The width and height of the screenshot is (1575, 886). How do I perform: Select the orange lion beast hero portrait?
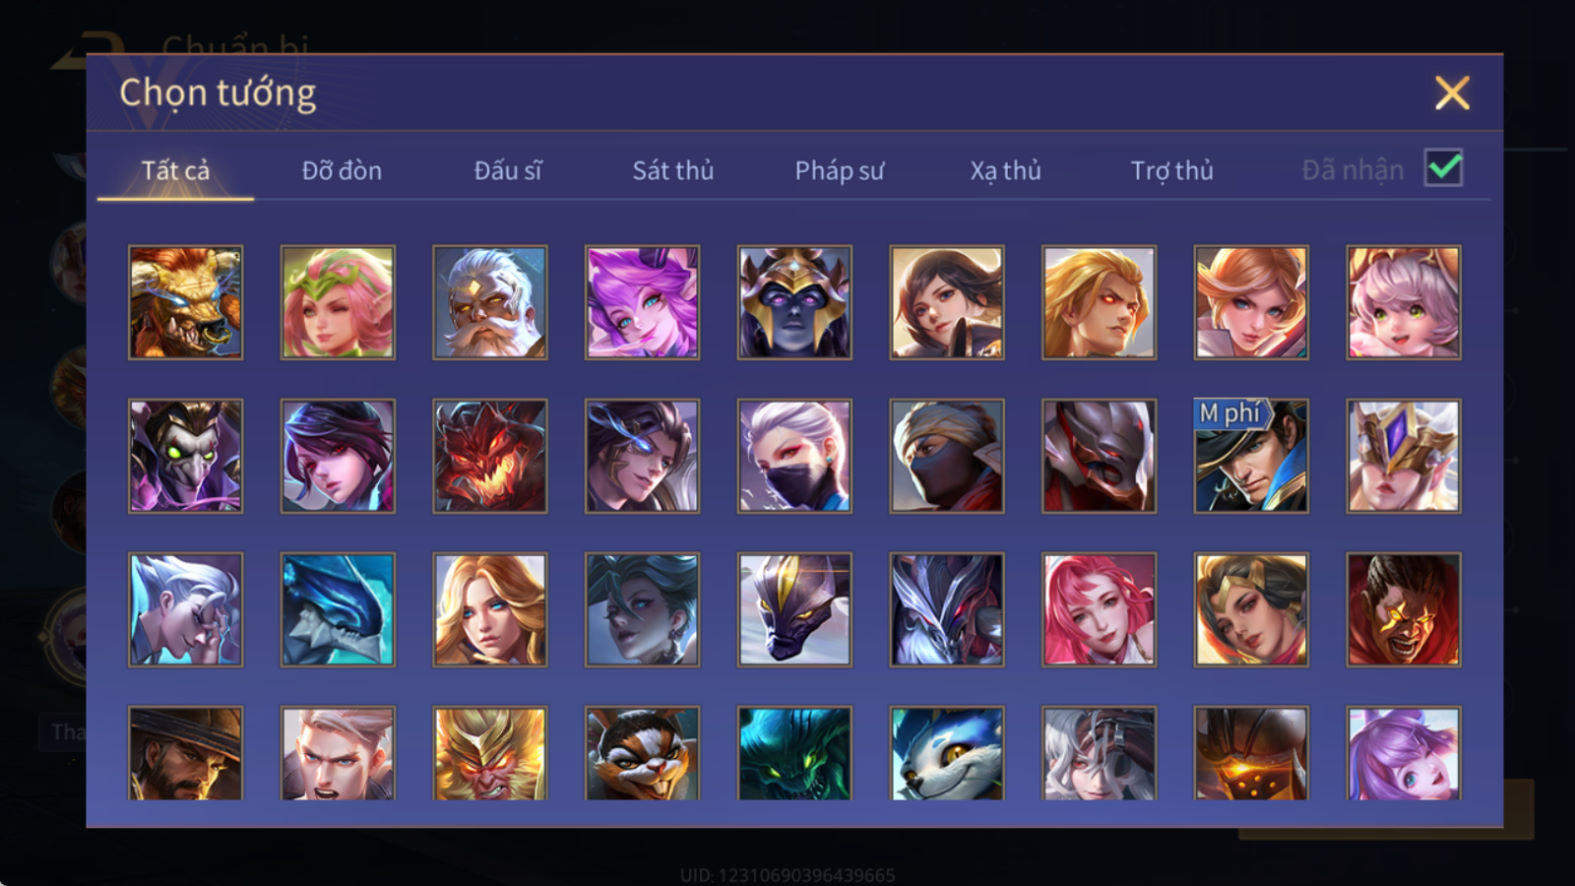pos(185,302)
